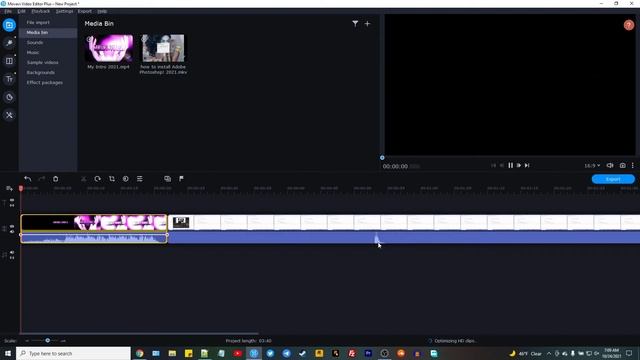Open the Settings menu

[64, 11]
